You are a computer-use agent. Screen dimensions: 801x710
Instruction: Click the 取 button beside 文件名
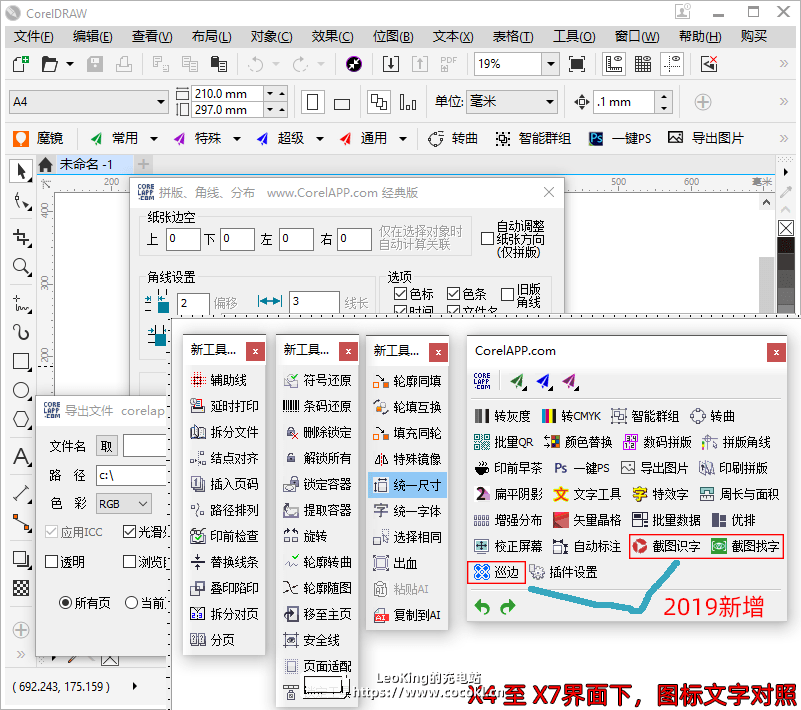tap(107, 446)
